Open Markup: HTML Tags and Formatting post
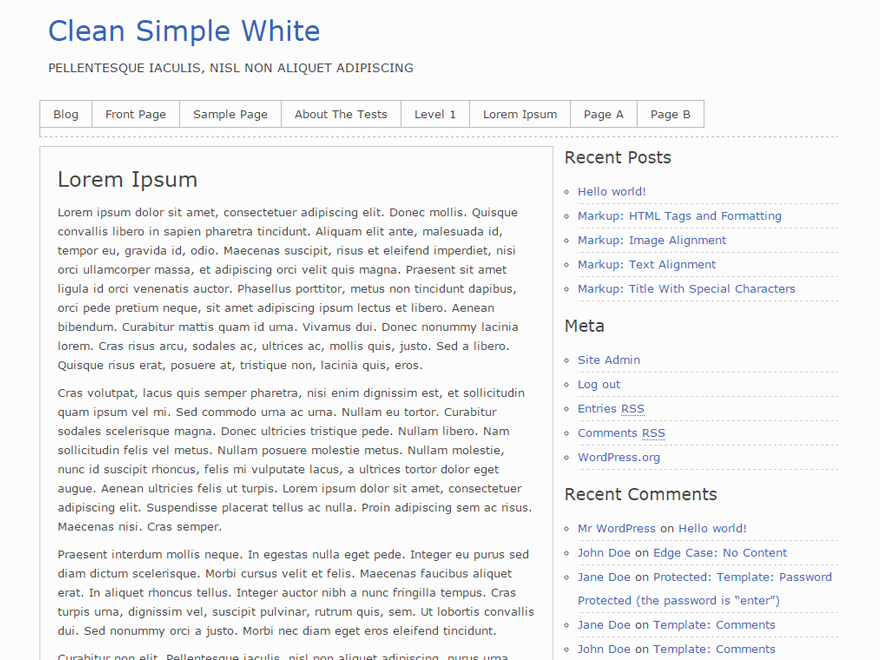 click(x=680, y=215)
